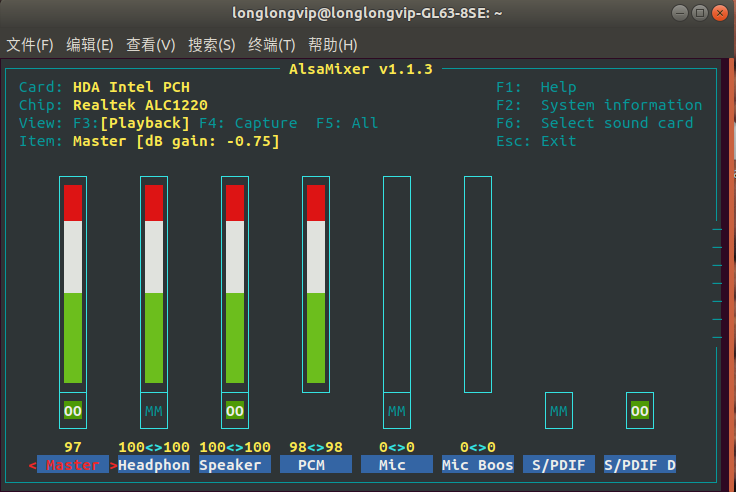Click the Speaker value 100<>100

tap(235, 447)
